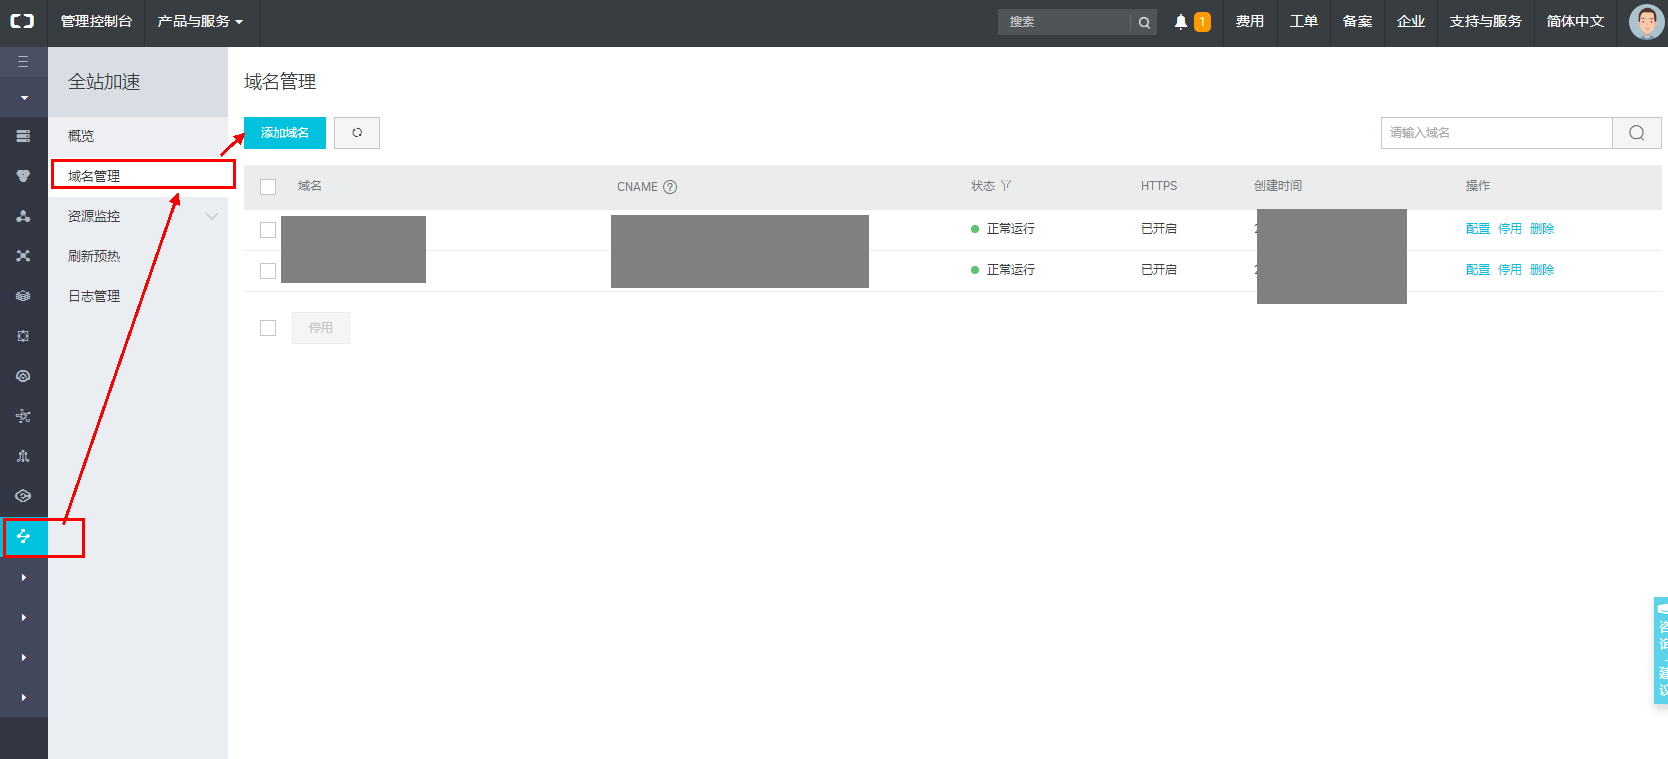Image resolution: width=1668 pixels, height=759 pixels.
Task: Click the 状态 column filter icon
Action: coord(1006,186)
